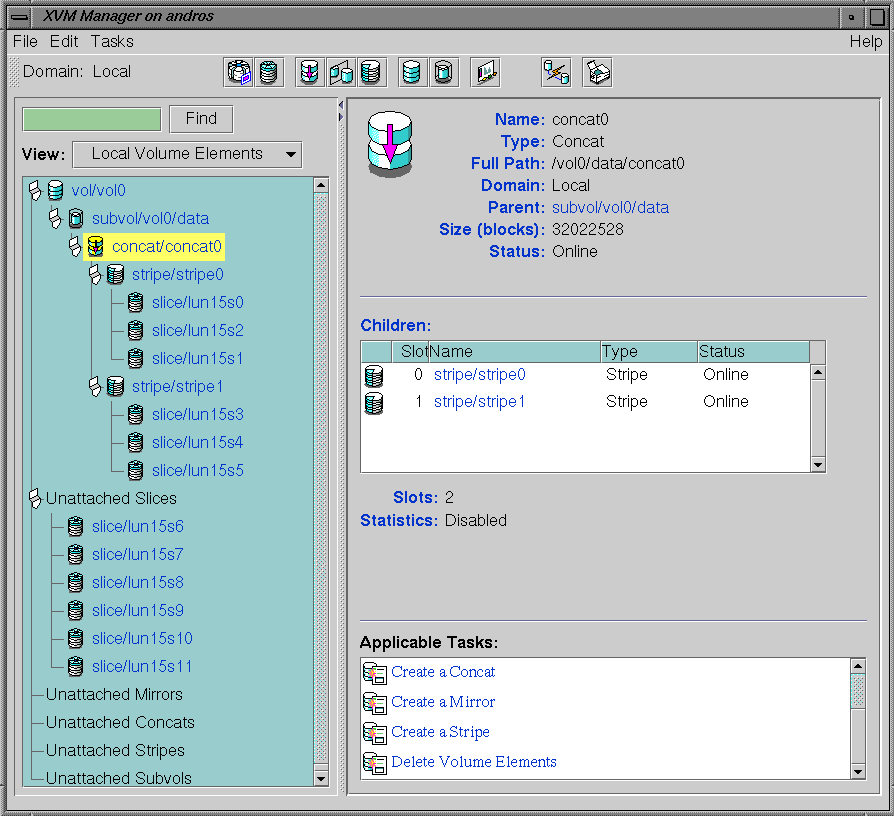The height and width of the screenshot is (816, 894).
Task: Collapse the subvol/vol0/data tree node
Action: (x=55, y=218)
